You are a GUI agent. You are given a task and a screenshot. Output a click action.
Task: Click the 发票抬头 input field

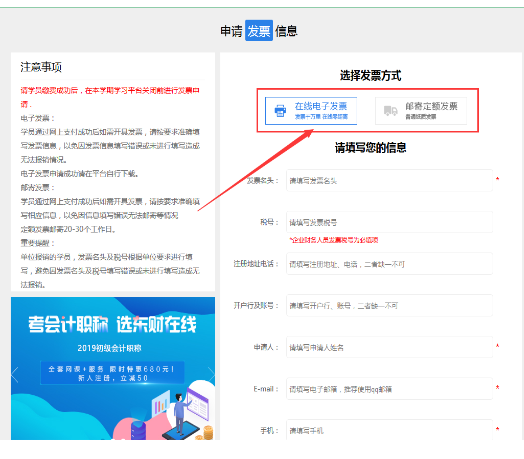tap(389, 181)
